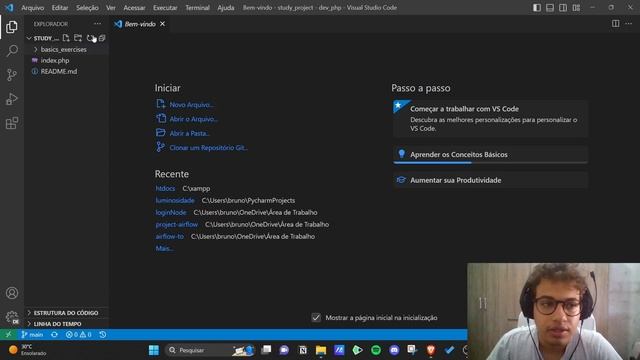
Task: Open Notion from the taskbar
Action: (302, 350)
